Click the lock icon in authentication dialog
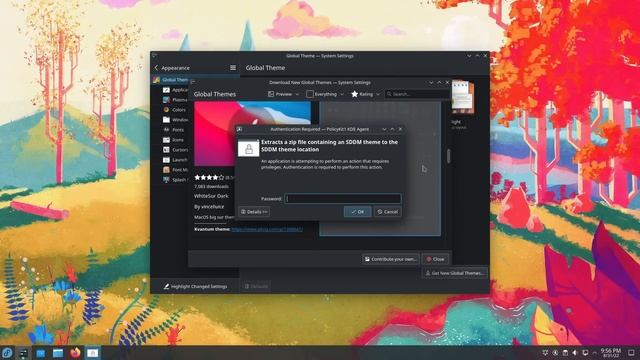Viewport: 640px width, 360px height. 248,149
